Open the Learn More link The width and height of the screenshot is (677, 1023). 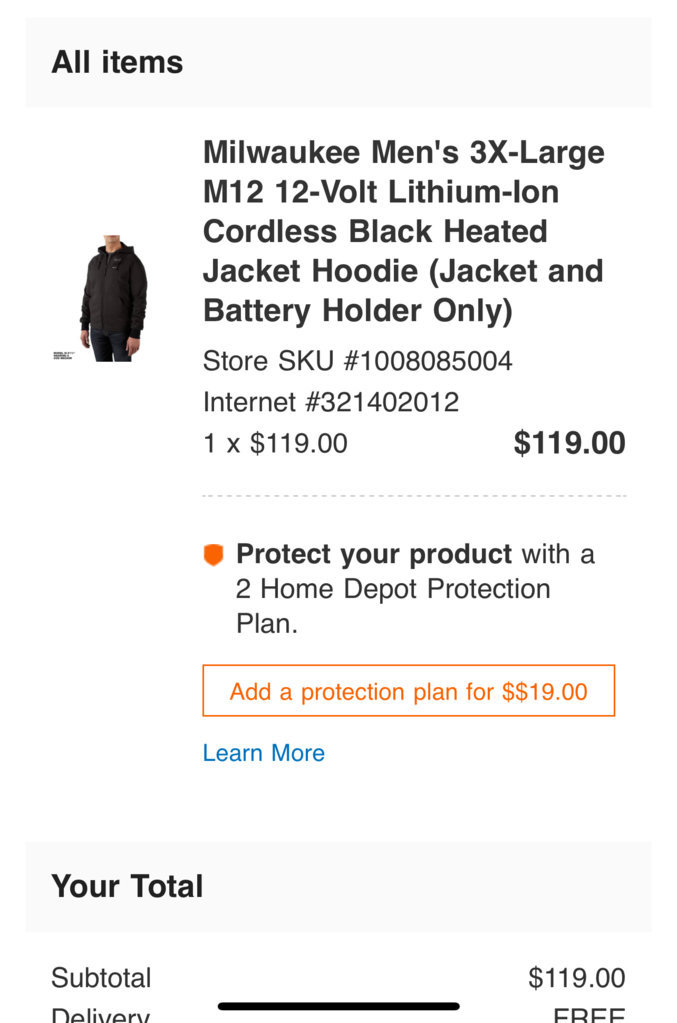[263, 753]
